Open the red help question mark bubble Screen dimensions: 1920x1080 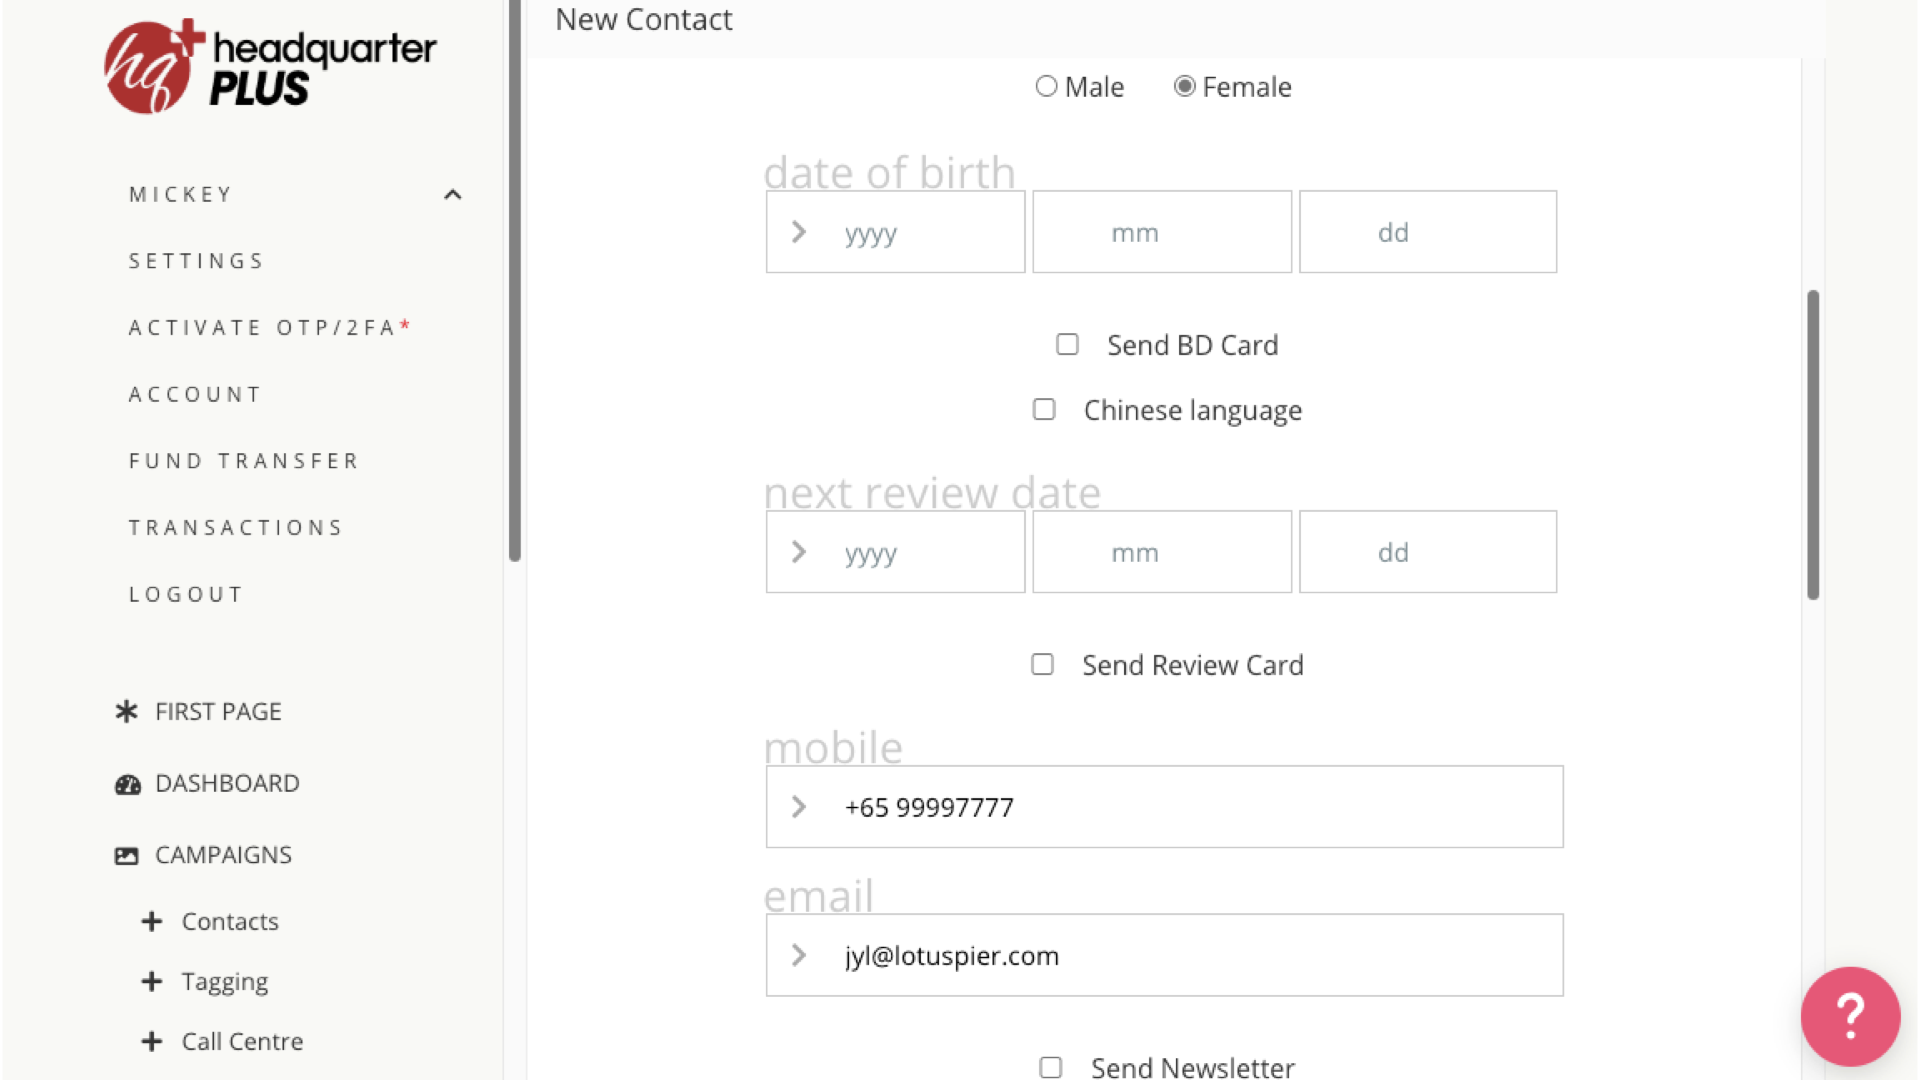pyautogui.click(x=1849, y=1015)
